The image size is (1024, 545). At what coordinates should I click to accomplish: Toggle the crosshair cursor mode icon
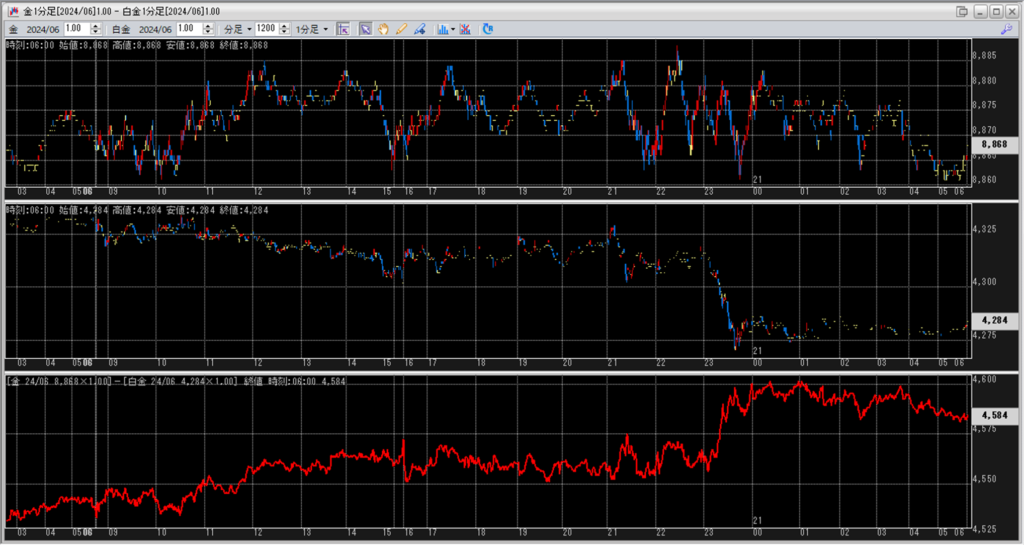pyautogui.click(x=343, y=29)
